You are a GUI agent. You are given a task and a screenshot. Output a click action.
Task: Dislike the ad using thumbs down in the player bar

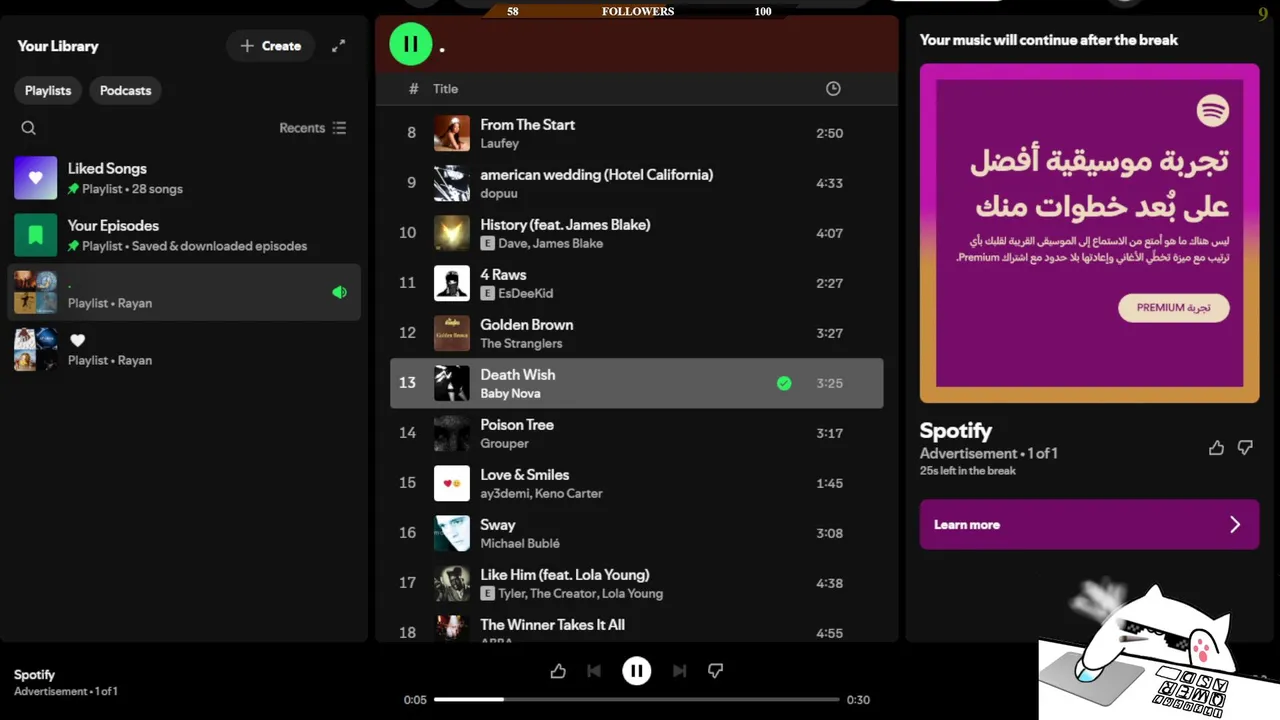(715, 671)
